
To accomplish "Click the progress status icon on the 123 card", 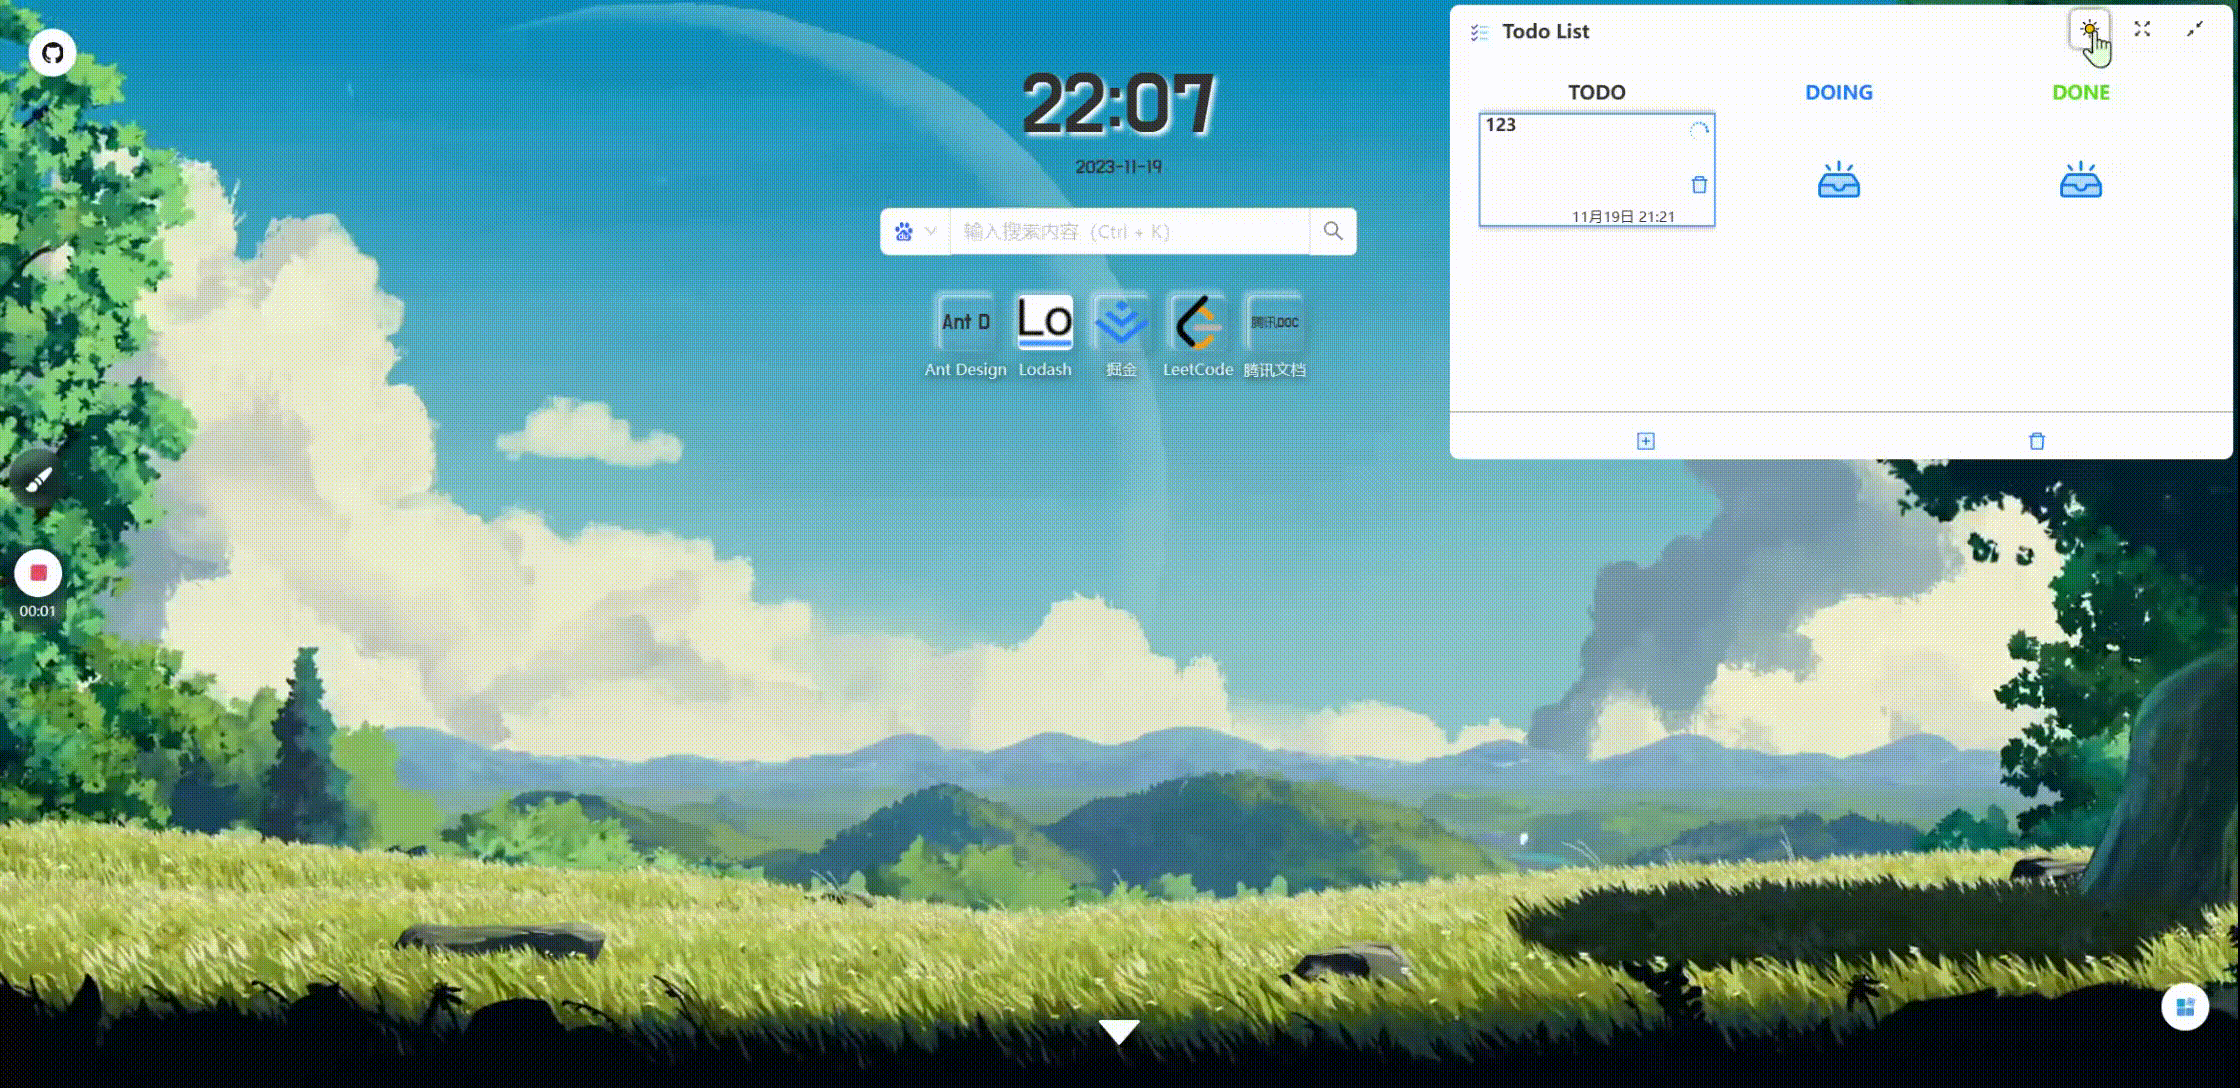I will pos(1698,130).
